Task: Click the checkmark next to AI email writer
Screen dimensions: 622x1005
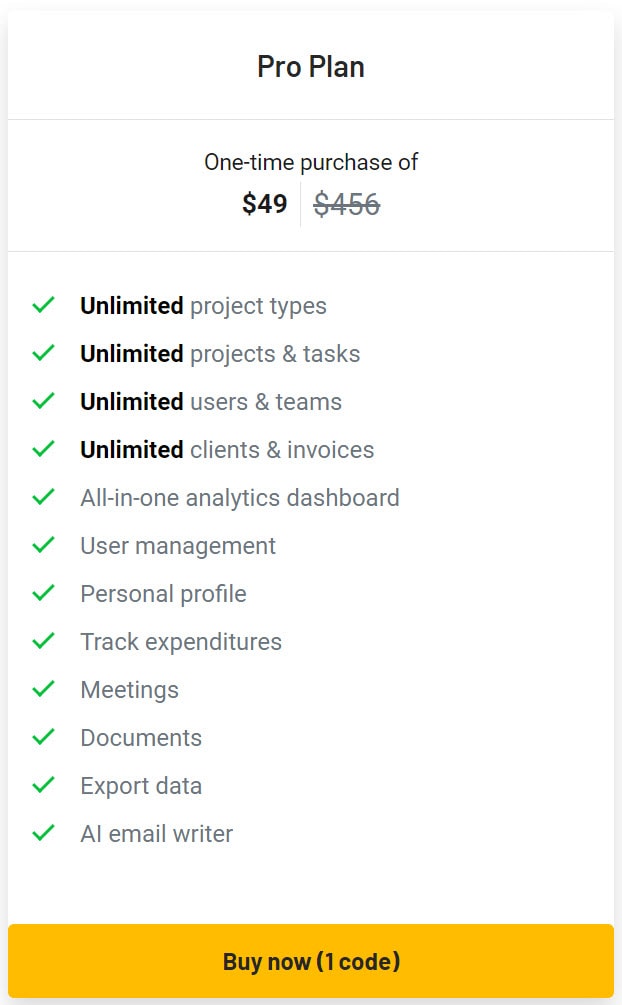Action: pos(44,833)
